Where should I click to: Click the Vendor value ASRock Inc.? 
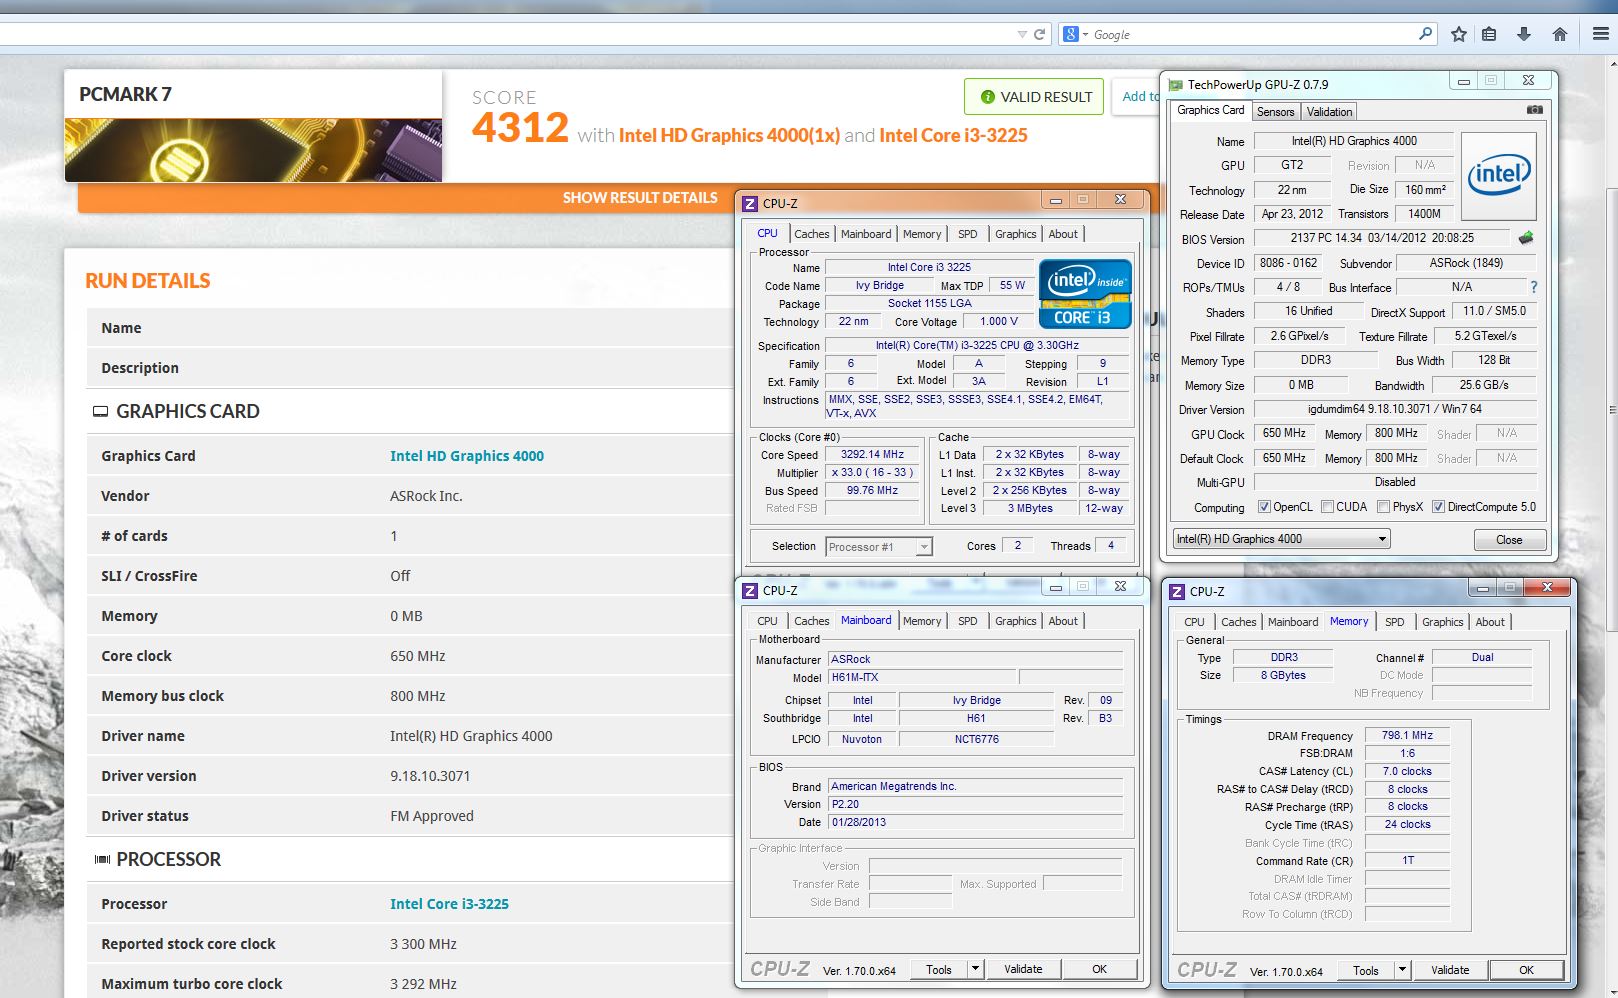tap(426, 496)
